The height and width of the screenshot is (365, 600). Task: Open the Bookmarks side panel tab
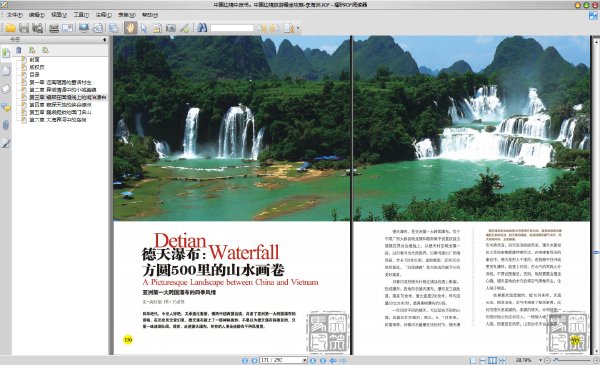[6, 53]
